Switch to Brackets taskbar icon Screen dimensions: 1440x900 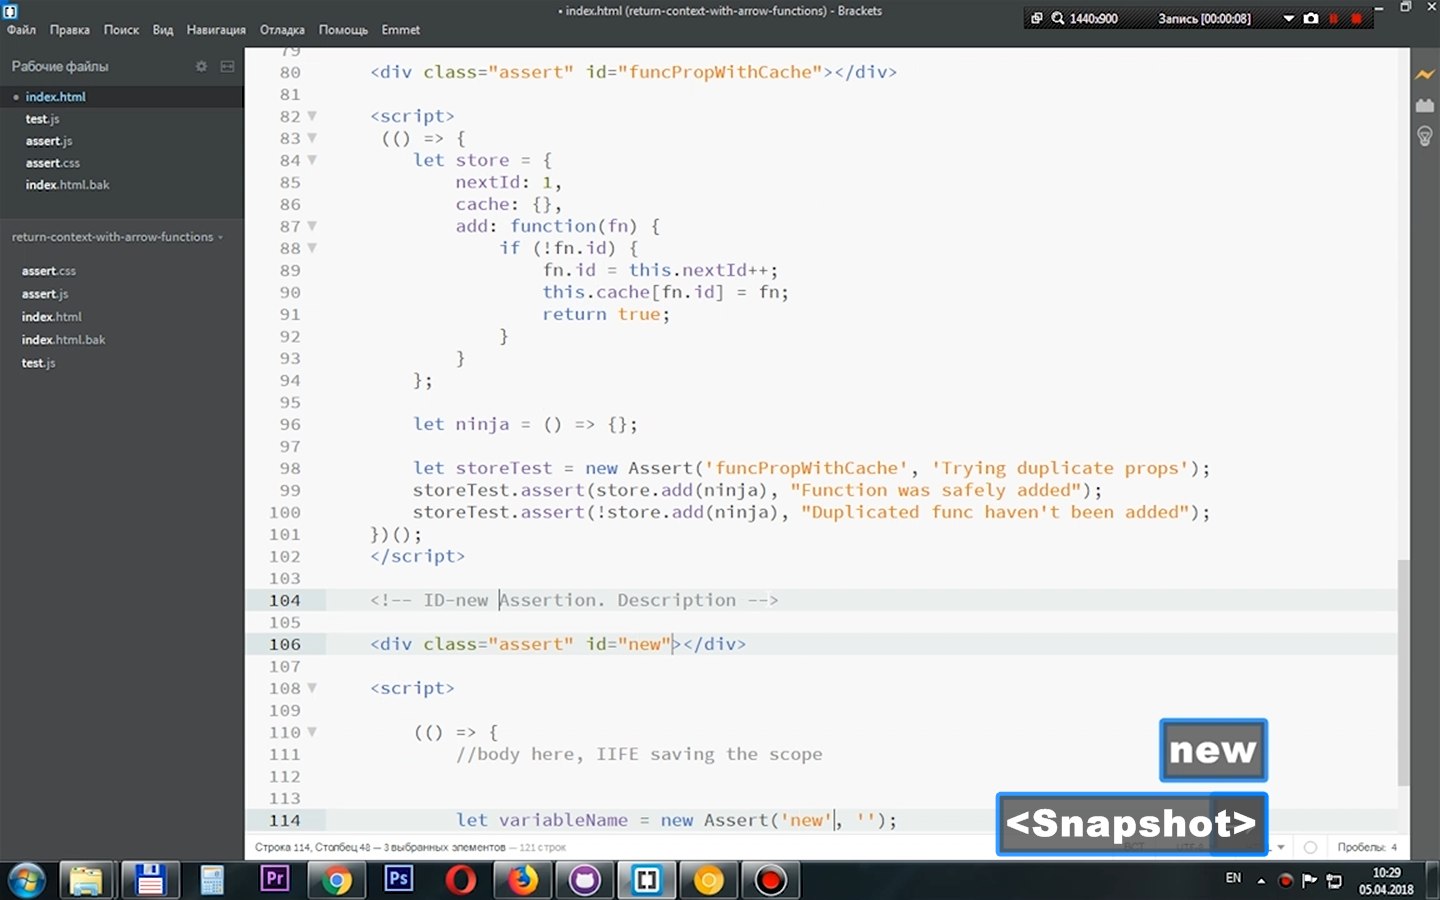click(x=647, y=880)
